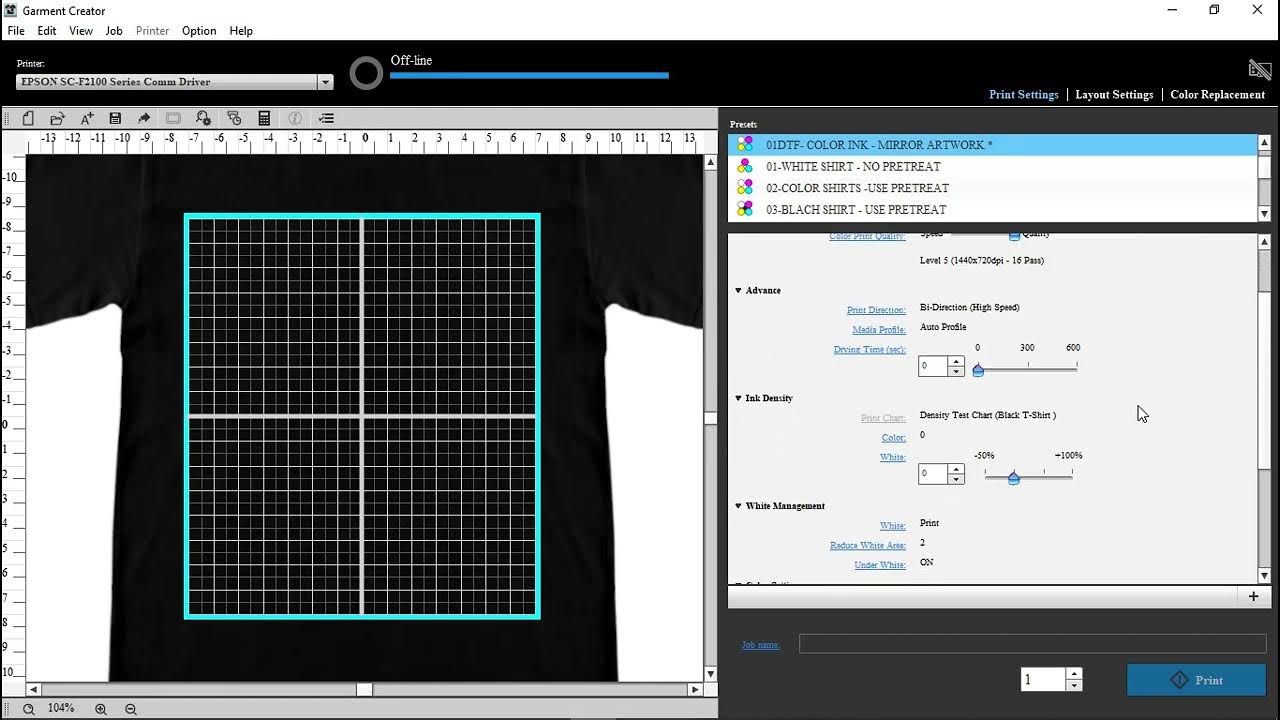Click the Under White link

880,566
